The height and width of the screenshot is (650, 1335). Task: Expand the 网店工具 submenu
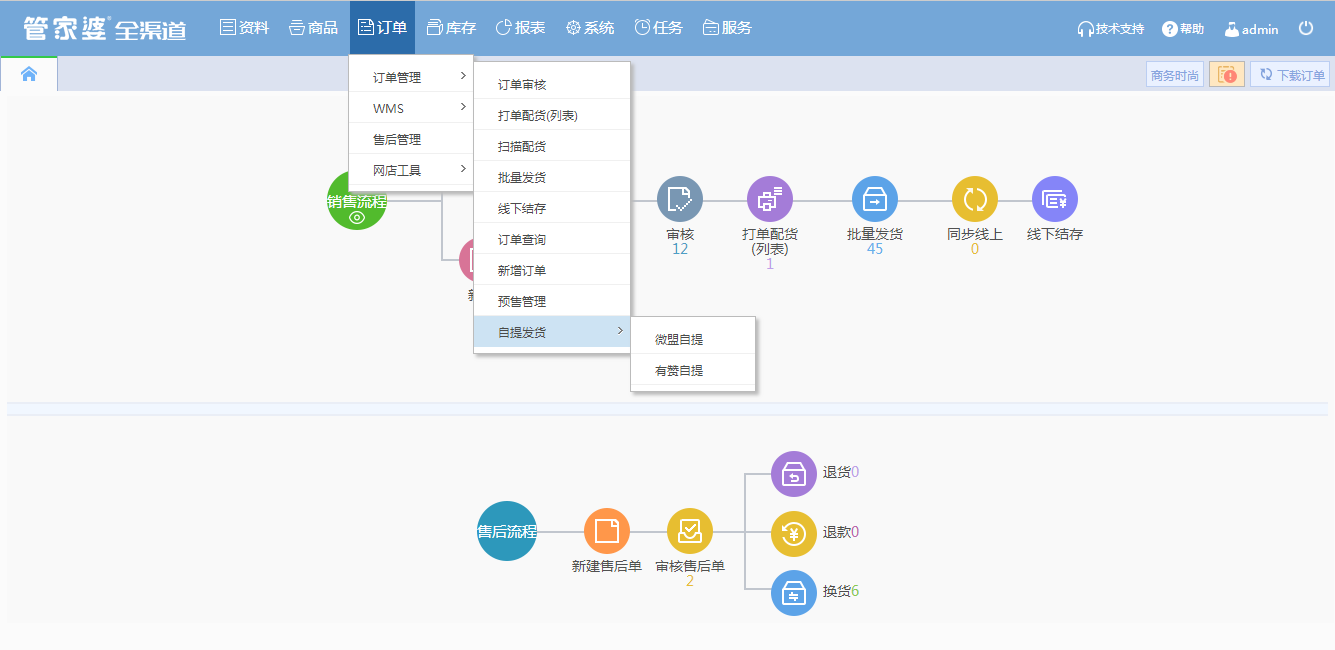(x=410, y=170)
